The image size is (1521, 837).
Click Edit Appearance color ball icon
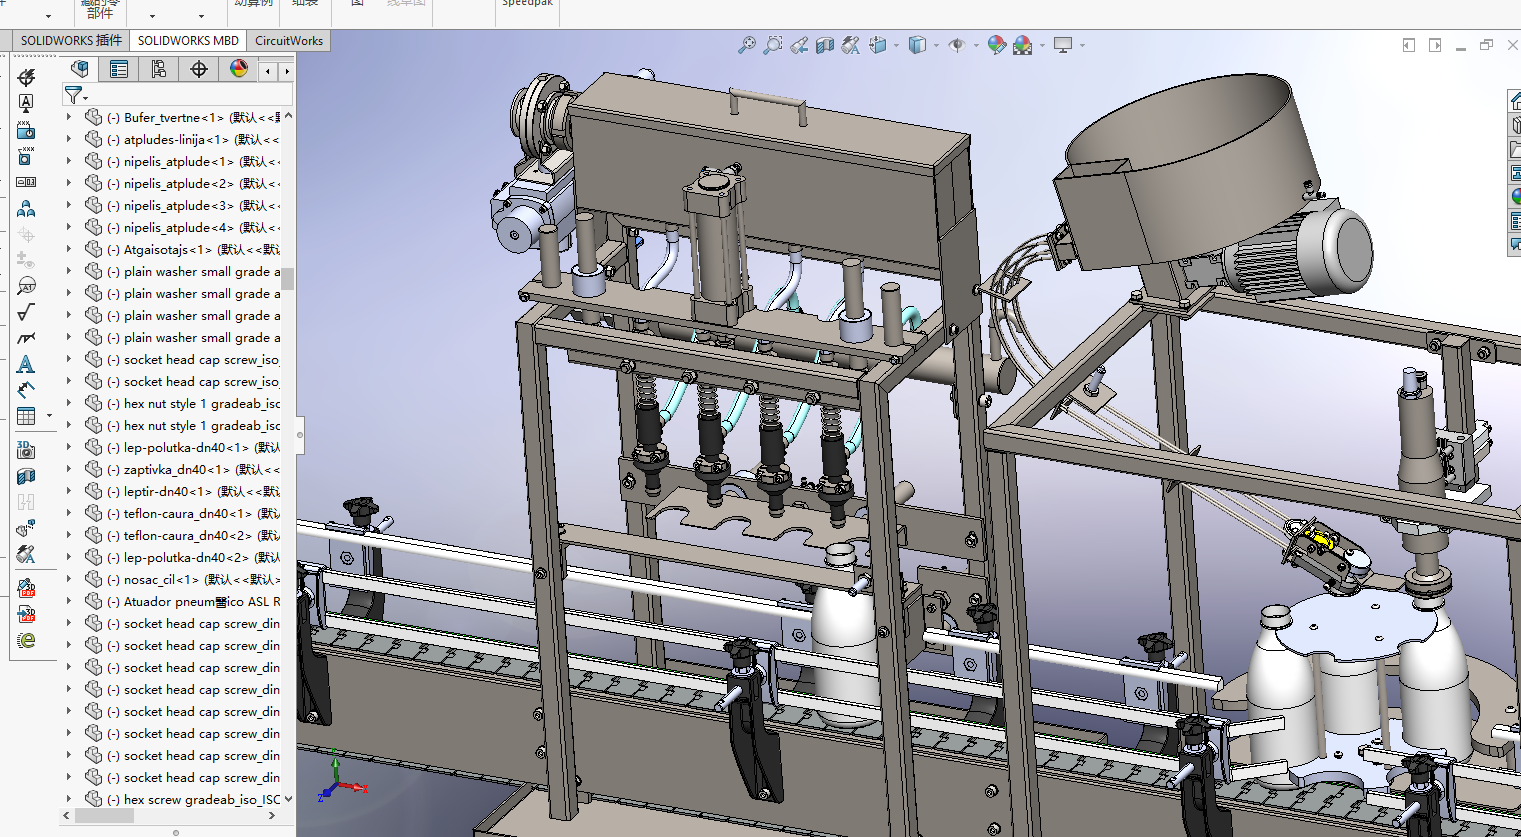point(996,45)
